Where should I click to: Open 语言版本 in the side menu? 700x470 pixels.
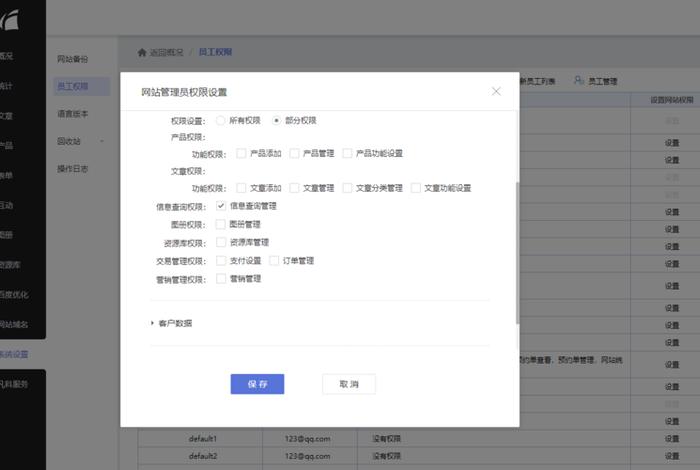pyautogui.click(x=72, y=114)
